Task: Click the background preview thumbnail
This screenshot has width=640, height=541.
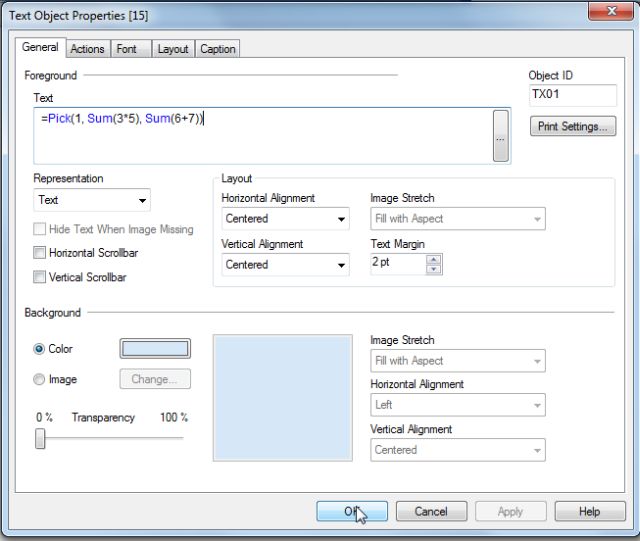Action: [x=282, y=398]
